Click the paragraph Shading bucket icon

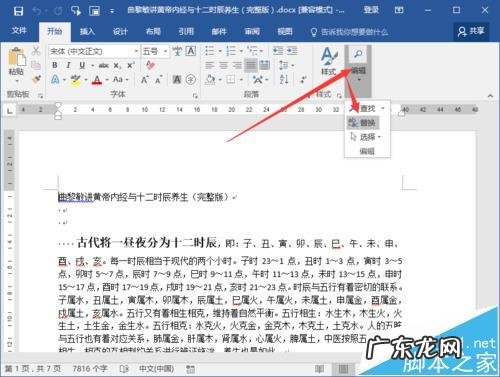coord(210,80)
